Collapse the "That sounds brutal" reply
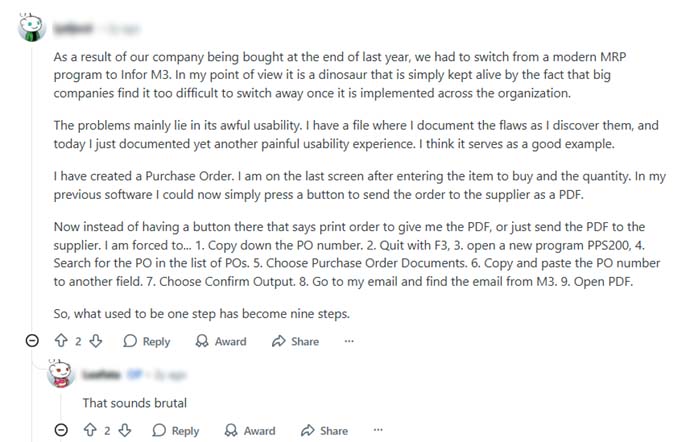This screenshot has width=694, height=442. point(60,431)
